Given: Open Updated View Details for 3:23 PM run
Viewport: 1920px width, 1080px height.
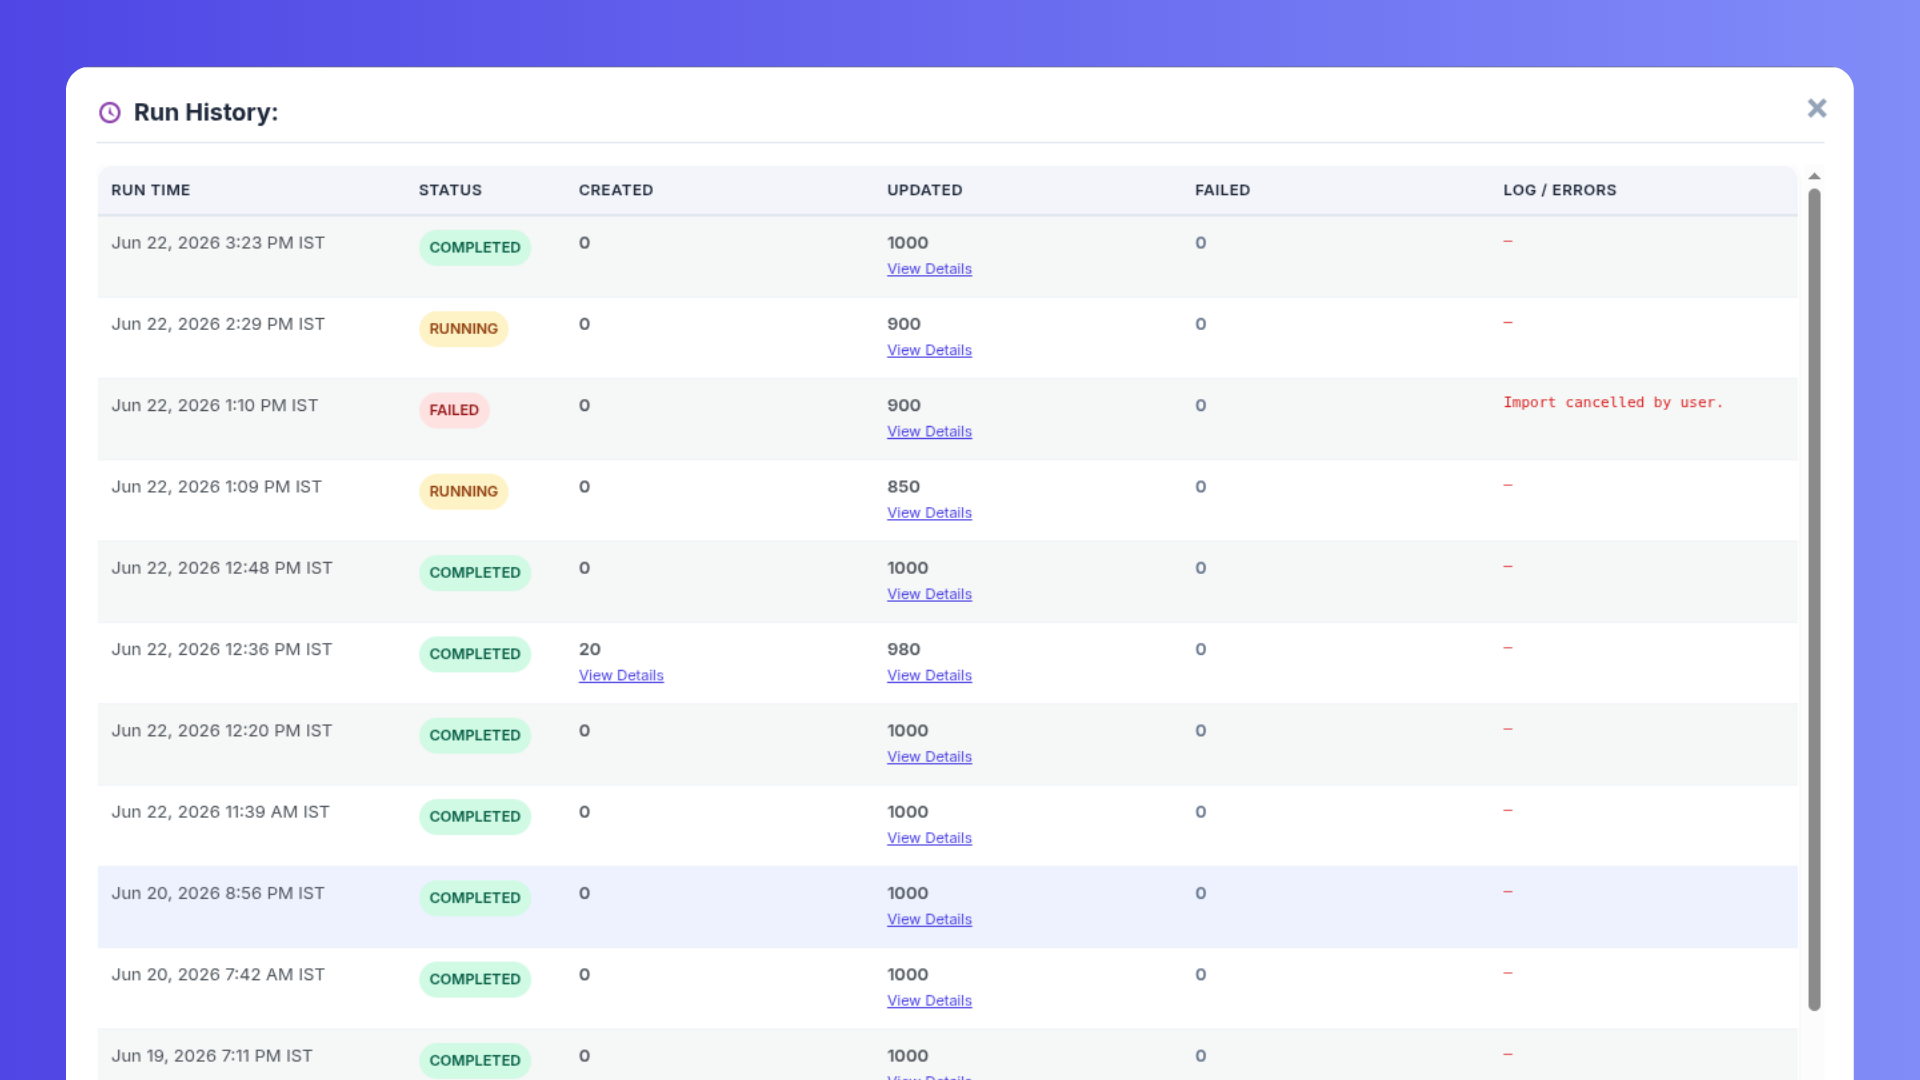Looking at the screenshot, I should tap(929, 269).
